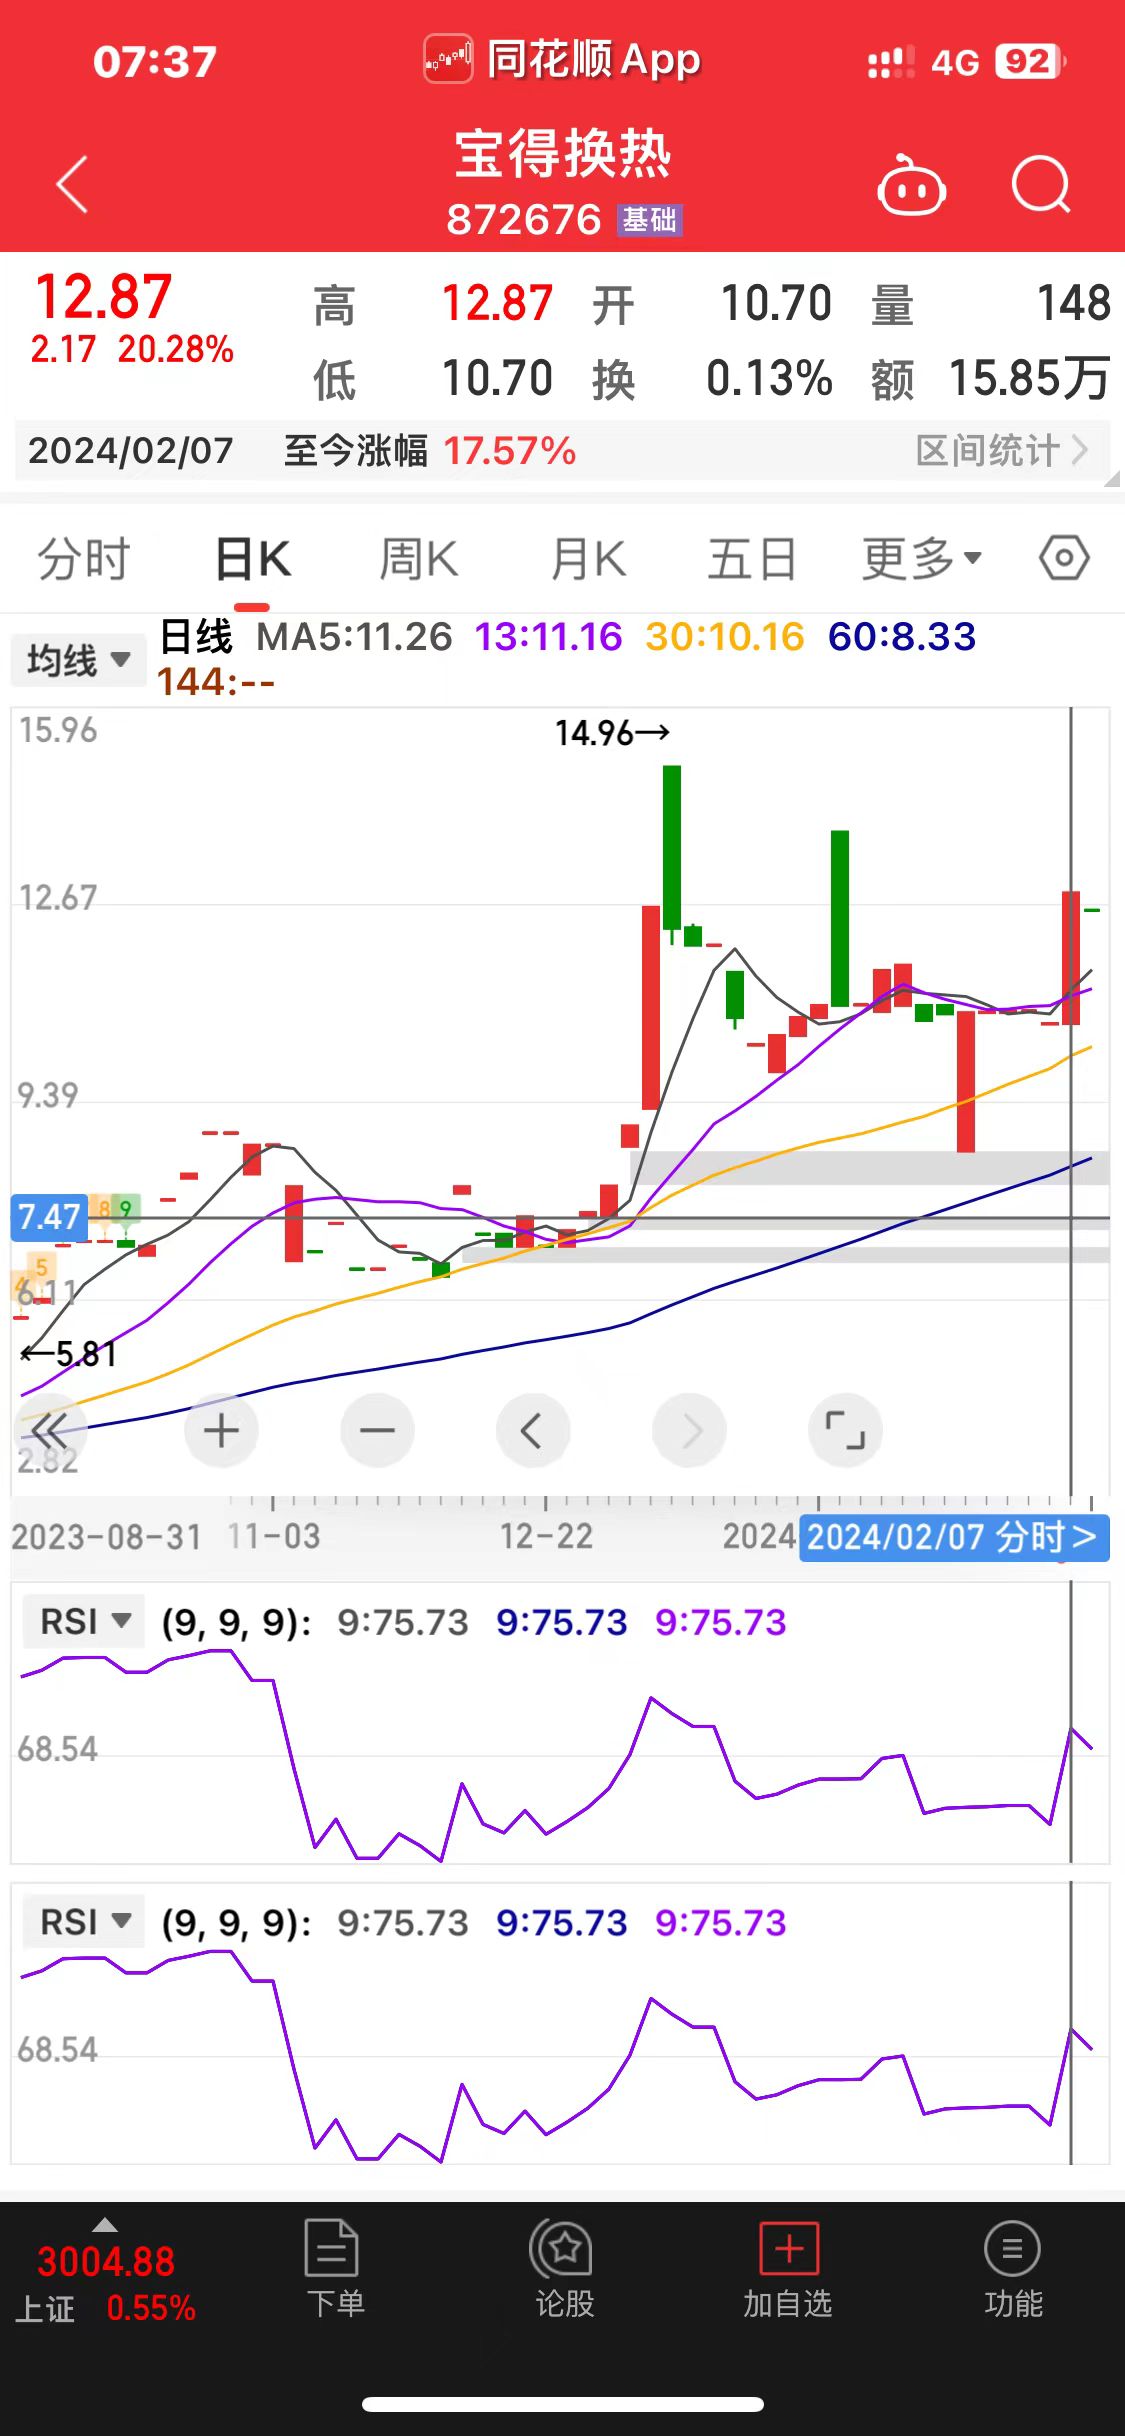Open second RSI indicator dropdown
This screenshot has width=1125, height=2436.
(84, 1921)
